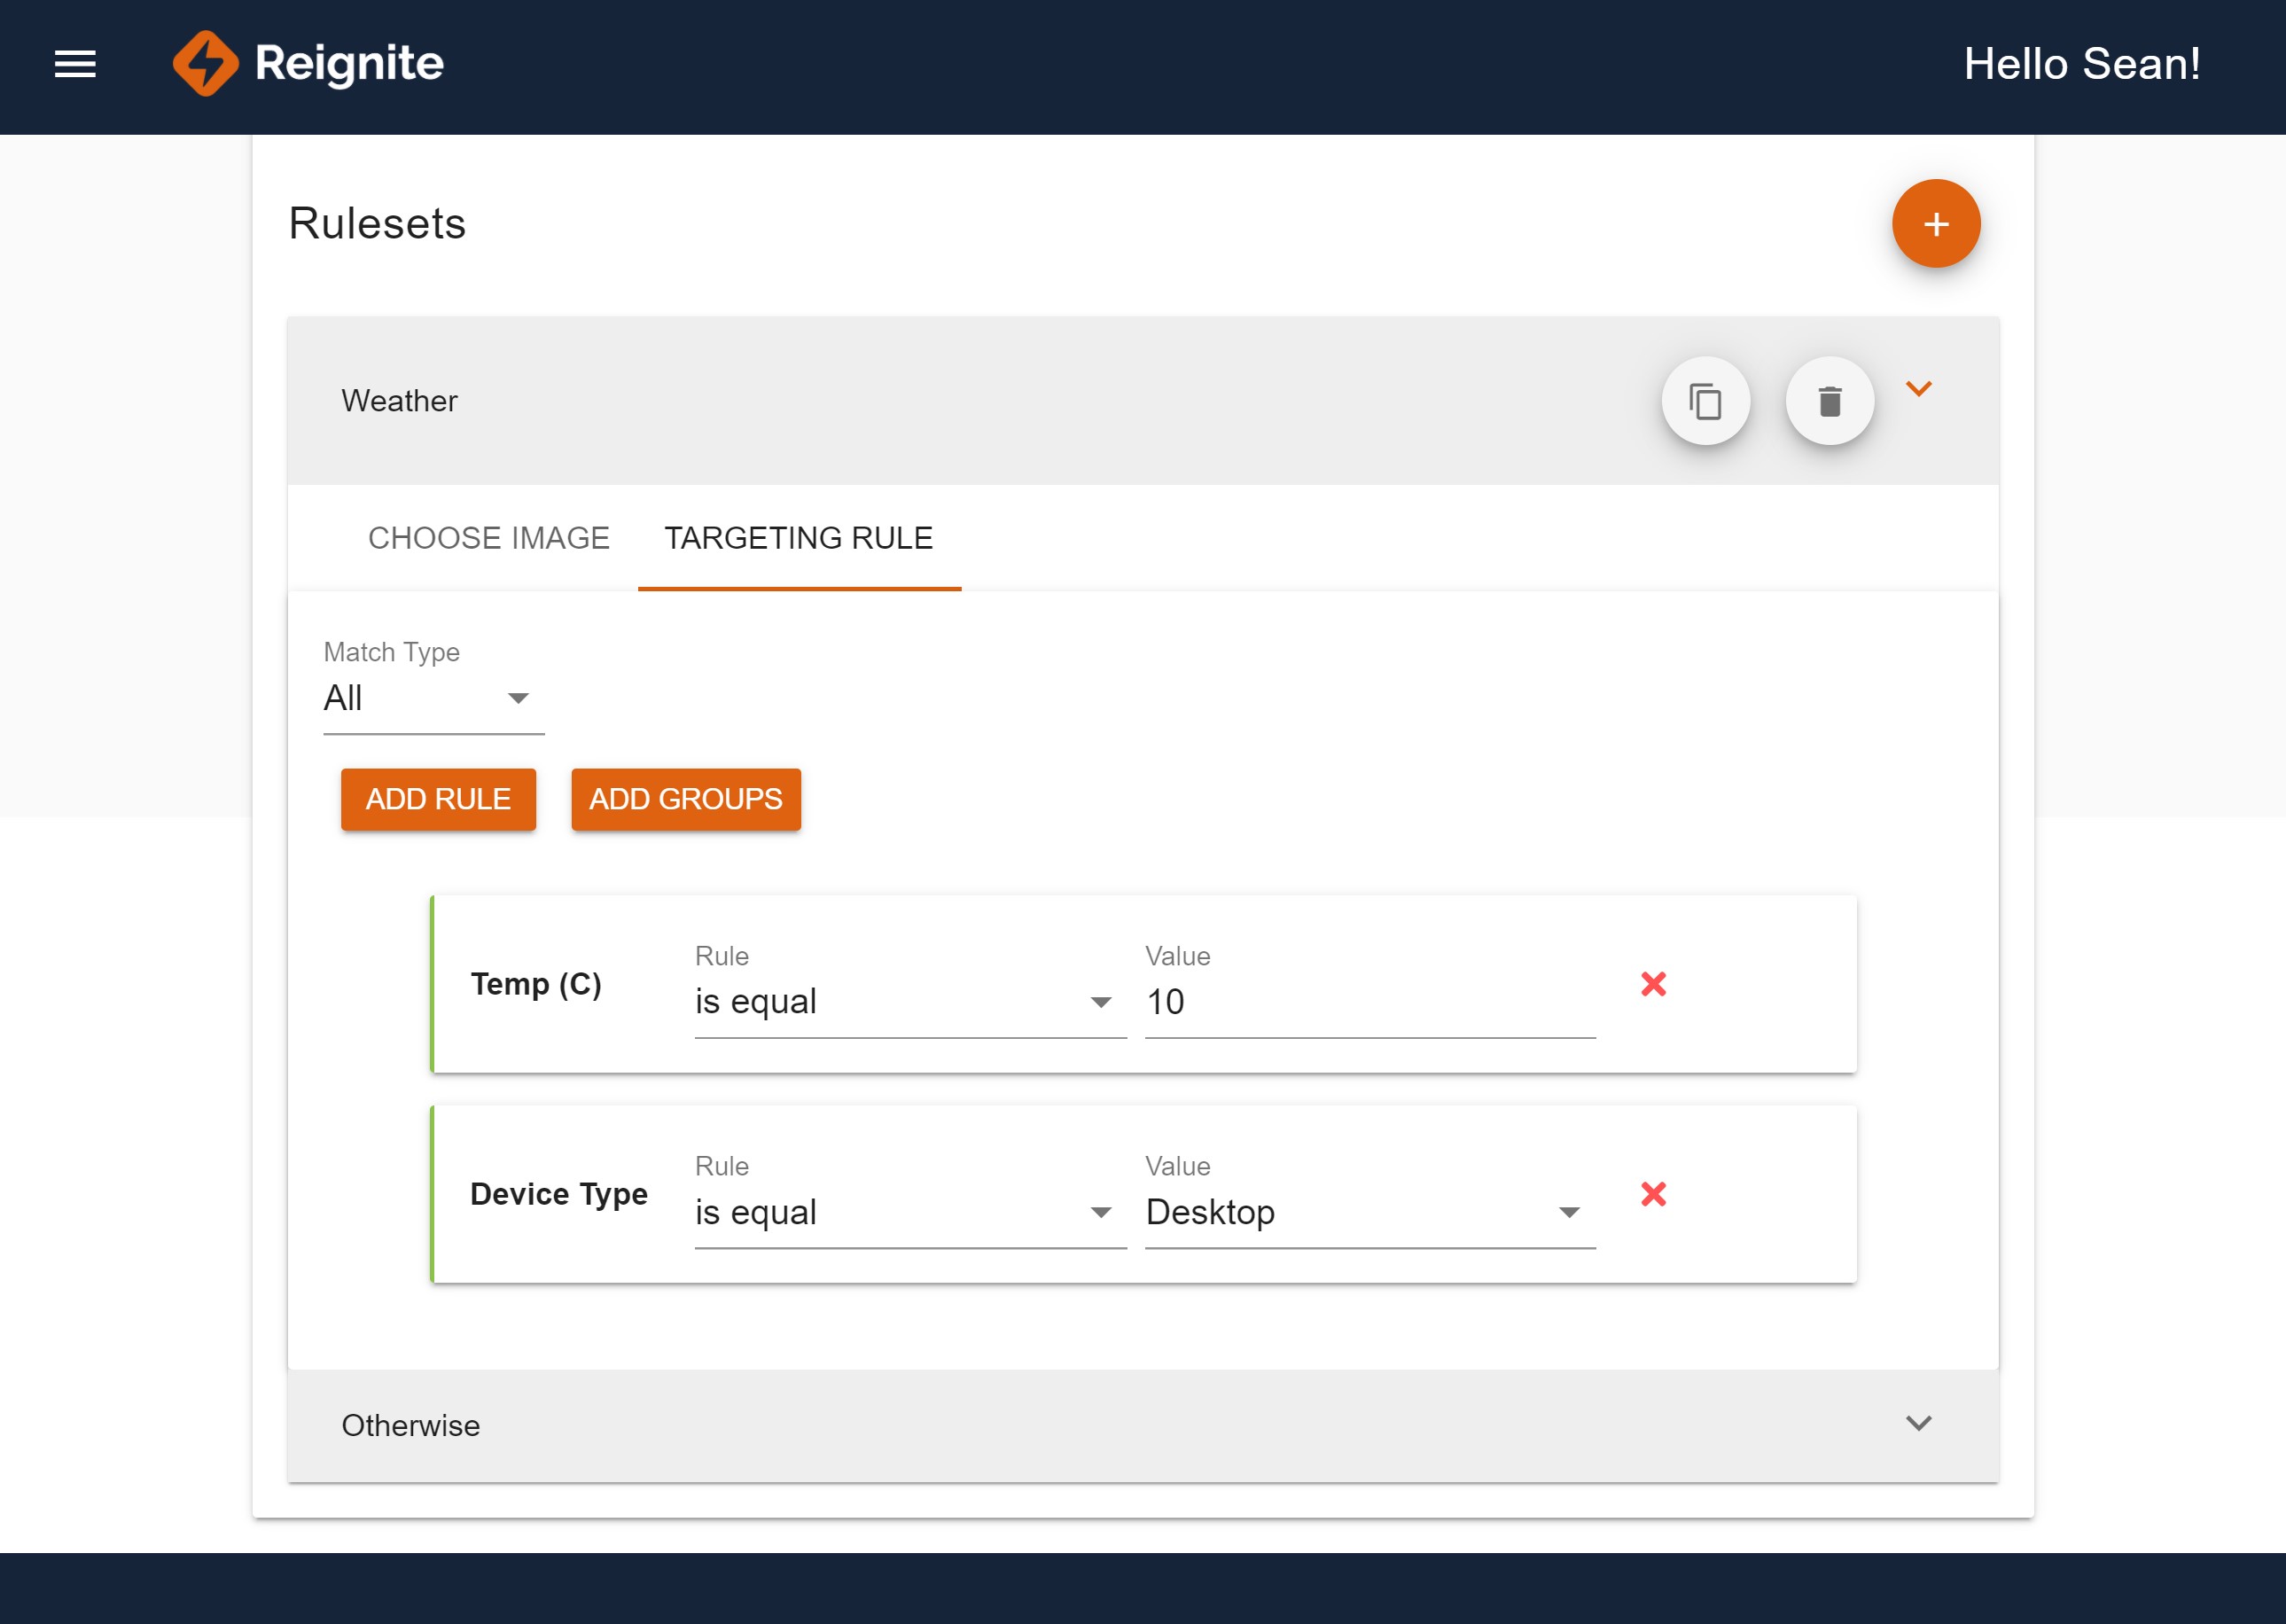Collapse the Weather ruleset panel
The width and height of the screenshot is (2286, 1624).
1918,389
